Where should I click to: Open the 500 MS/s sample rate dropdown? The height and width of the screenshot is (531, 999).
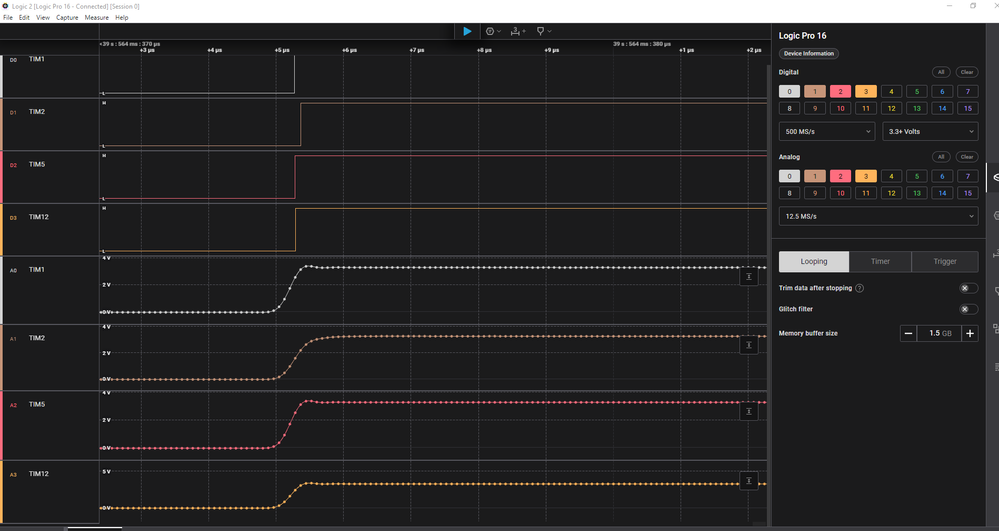tap(826, 131)
